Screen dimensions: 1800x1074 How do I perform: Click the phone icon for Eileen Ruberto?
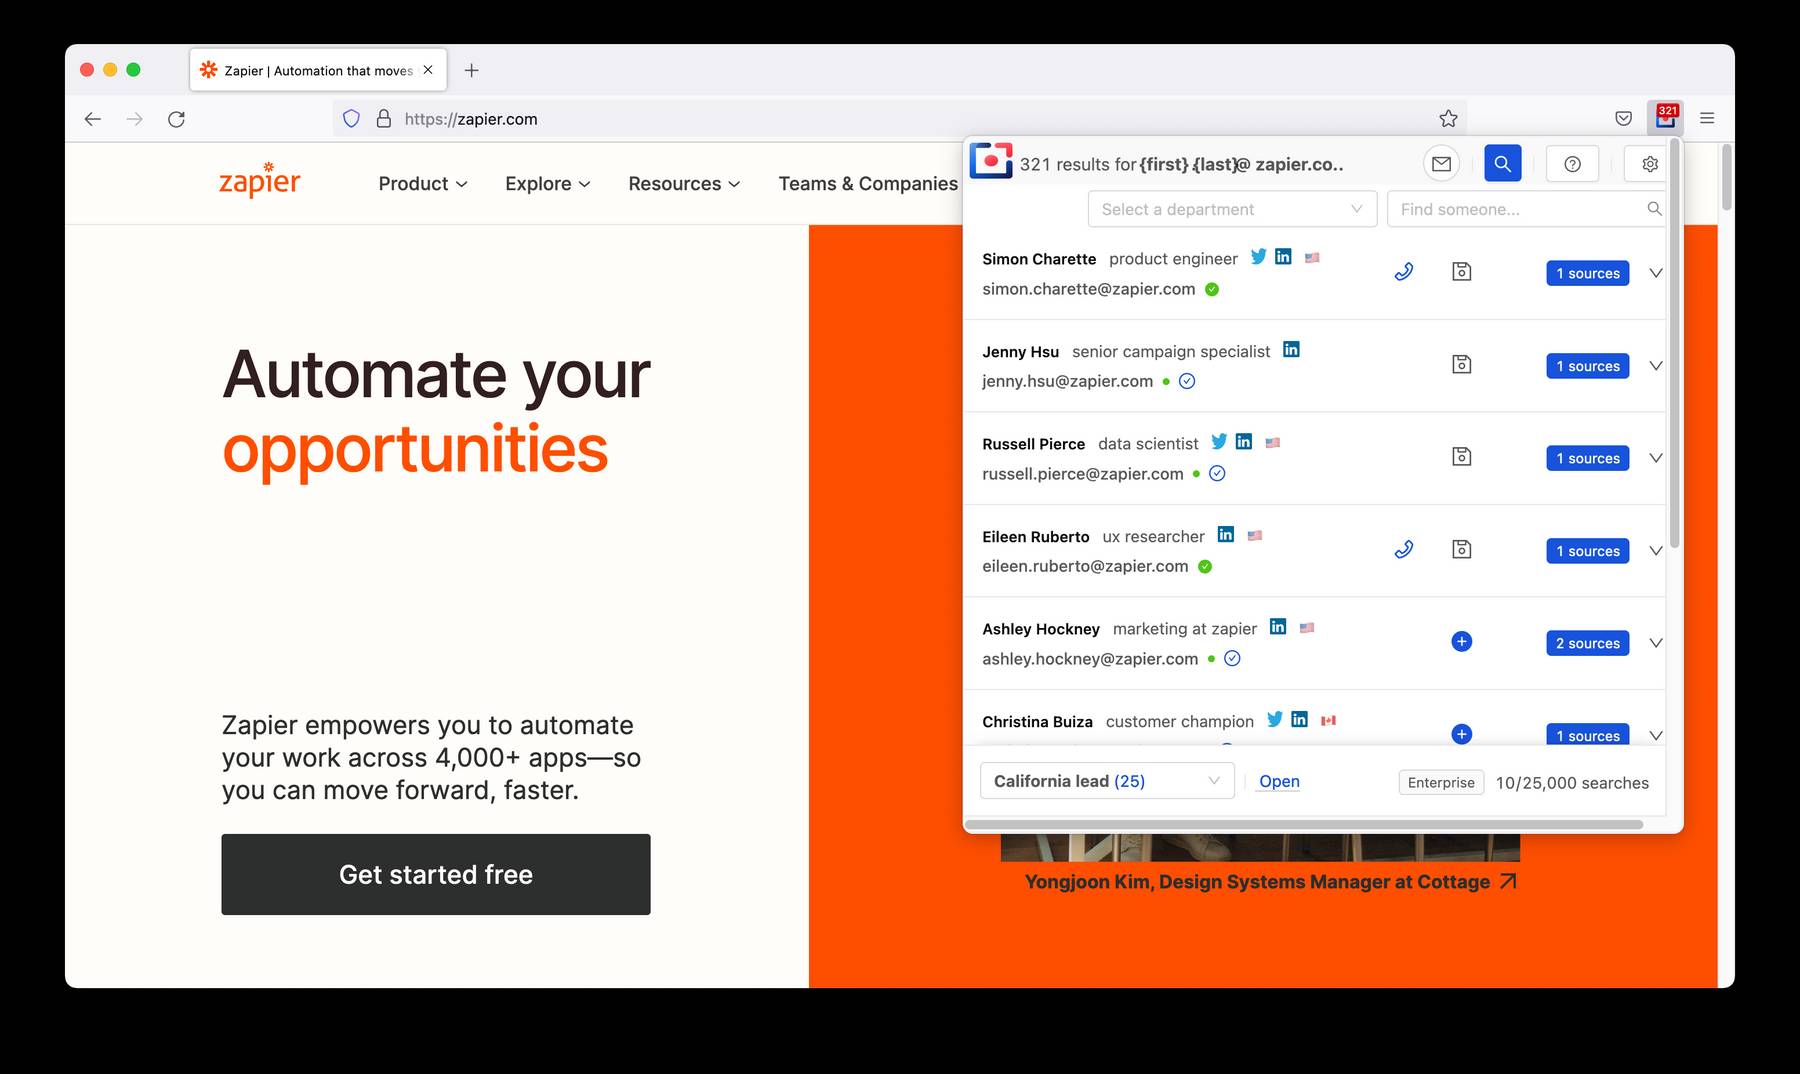point(1404,549)
